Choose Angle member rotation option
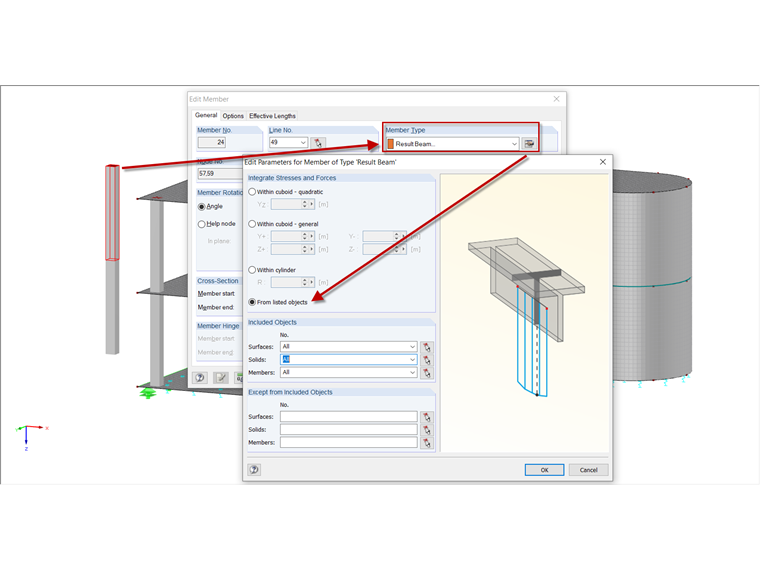Image resolution: width=760 pixels, height=570 pixels. [x=202, y=206]
